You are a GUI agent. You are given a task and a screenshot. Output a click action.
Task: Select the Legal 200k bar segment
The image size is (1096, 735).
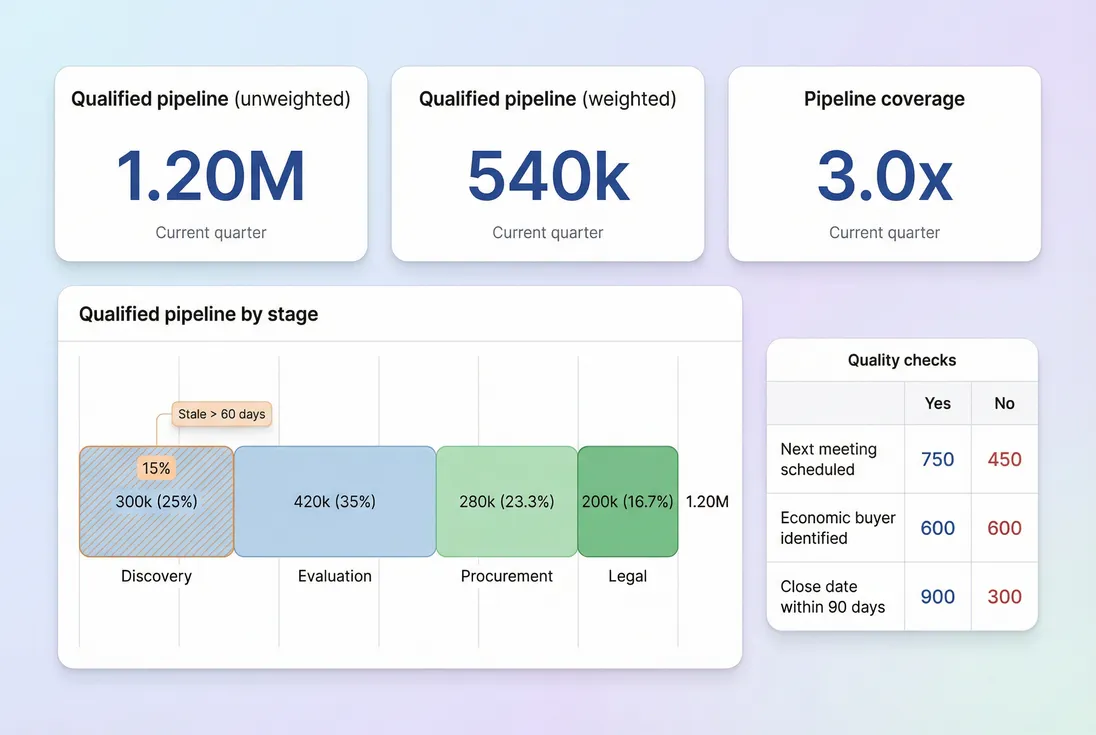point(627,501)
